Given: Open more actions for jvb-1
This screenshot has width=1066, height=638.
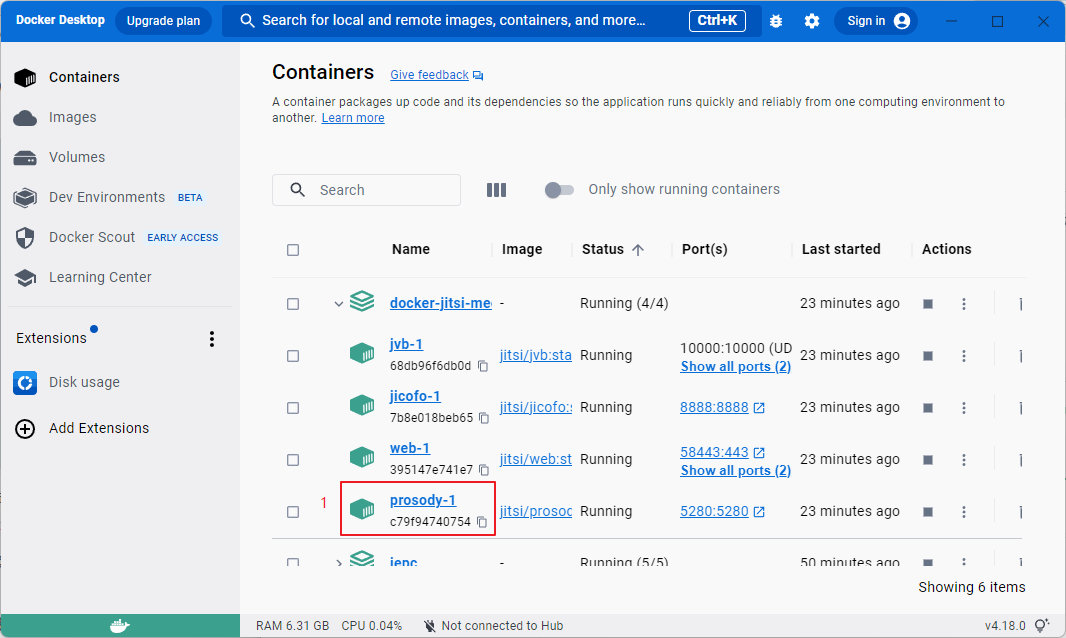Looking at the screenshot, I should (963, 356).
